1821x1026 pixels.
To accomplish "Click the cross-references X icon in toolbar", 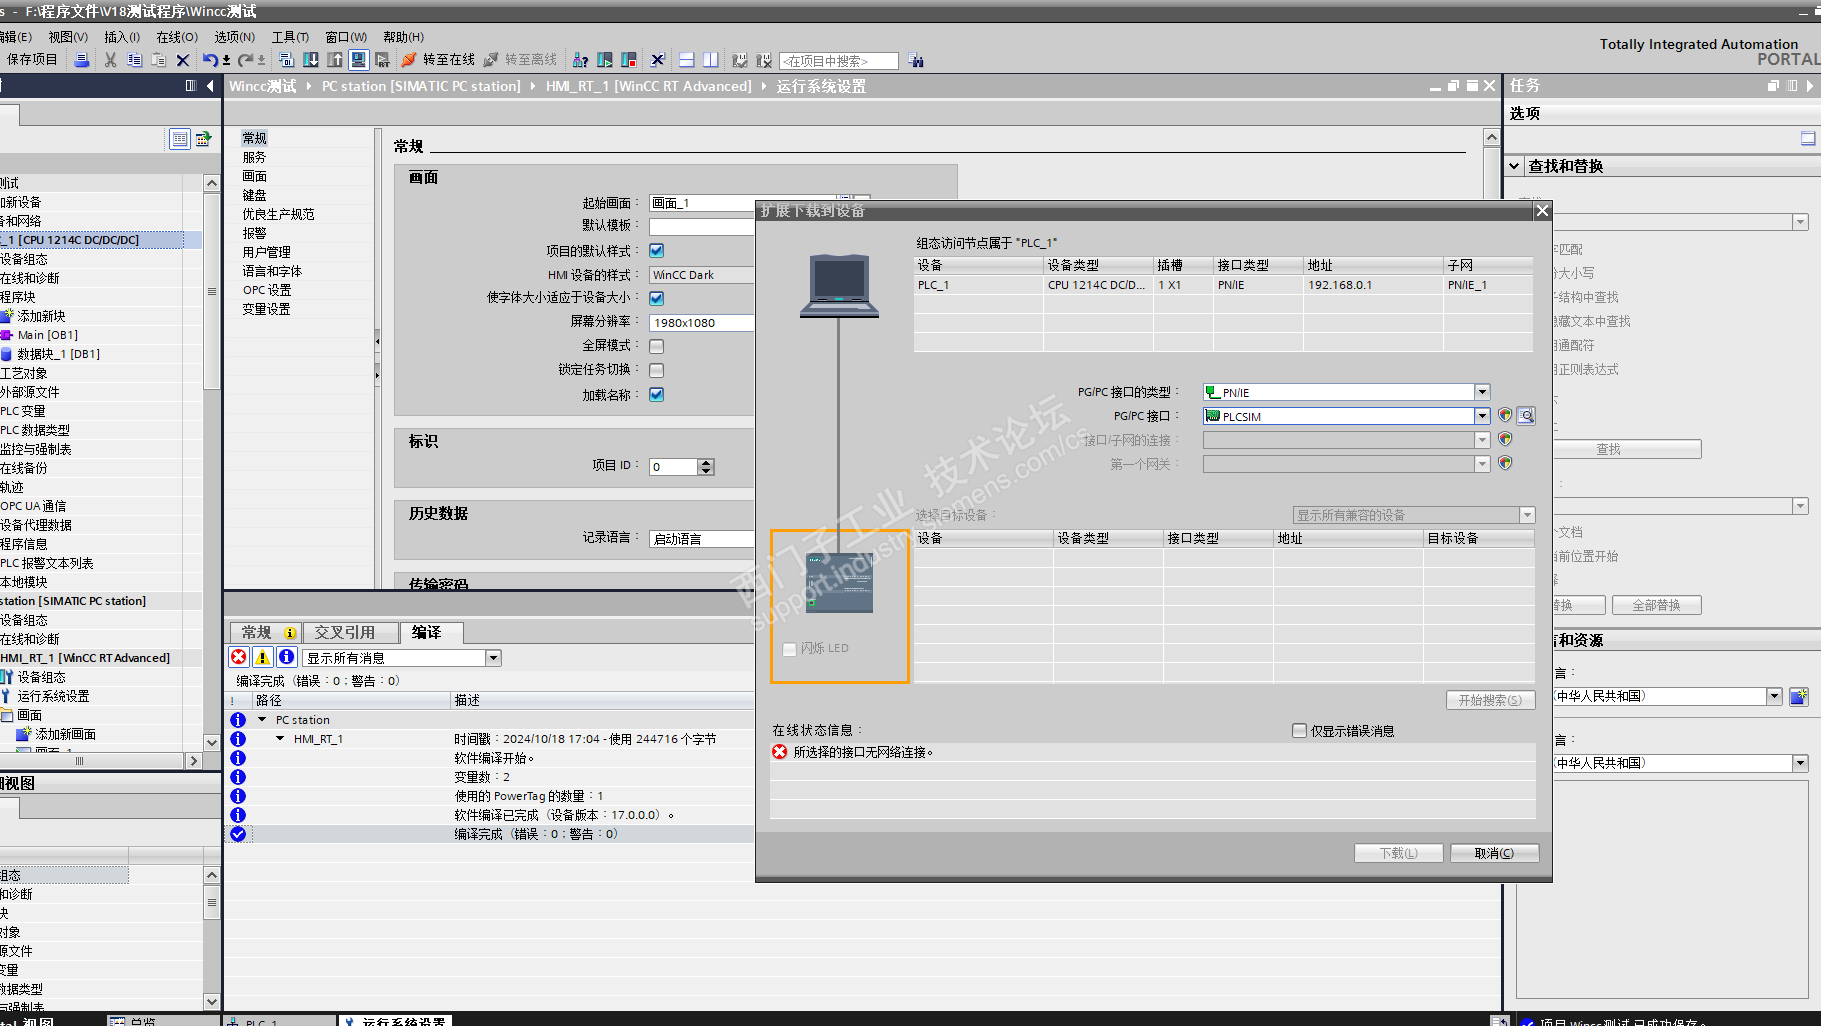I will [657, 60].
